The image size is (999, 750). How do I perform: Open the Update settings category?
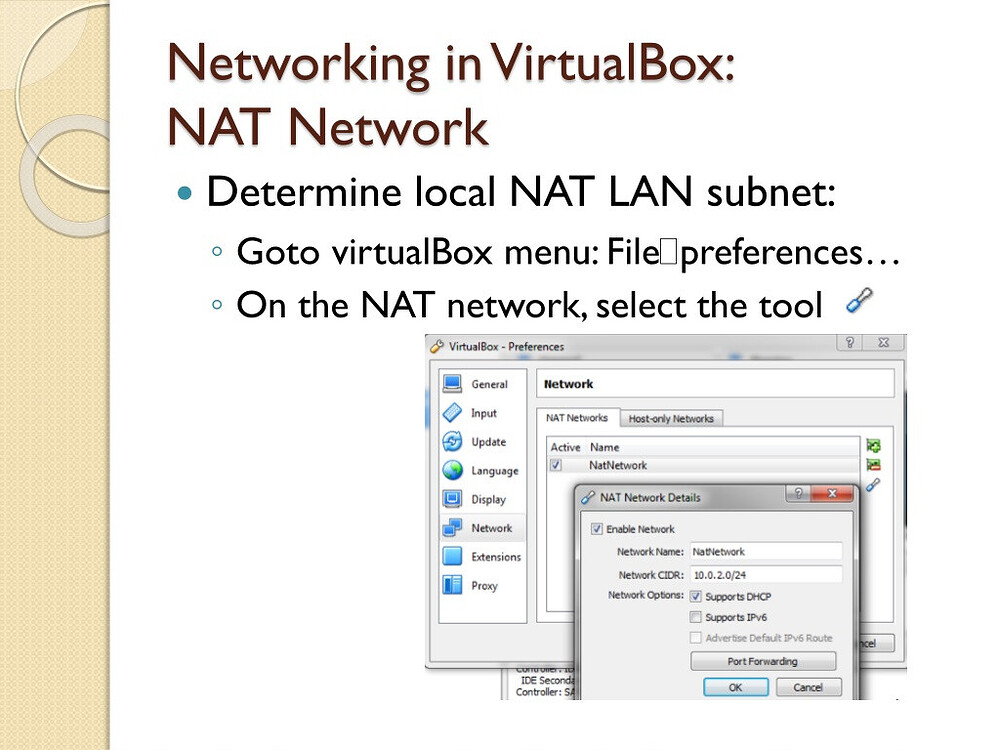(482, 442)
